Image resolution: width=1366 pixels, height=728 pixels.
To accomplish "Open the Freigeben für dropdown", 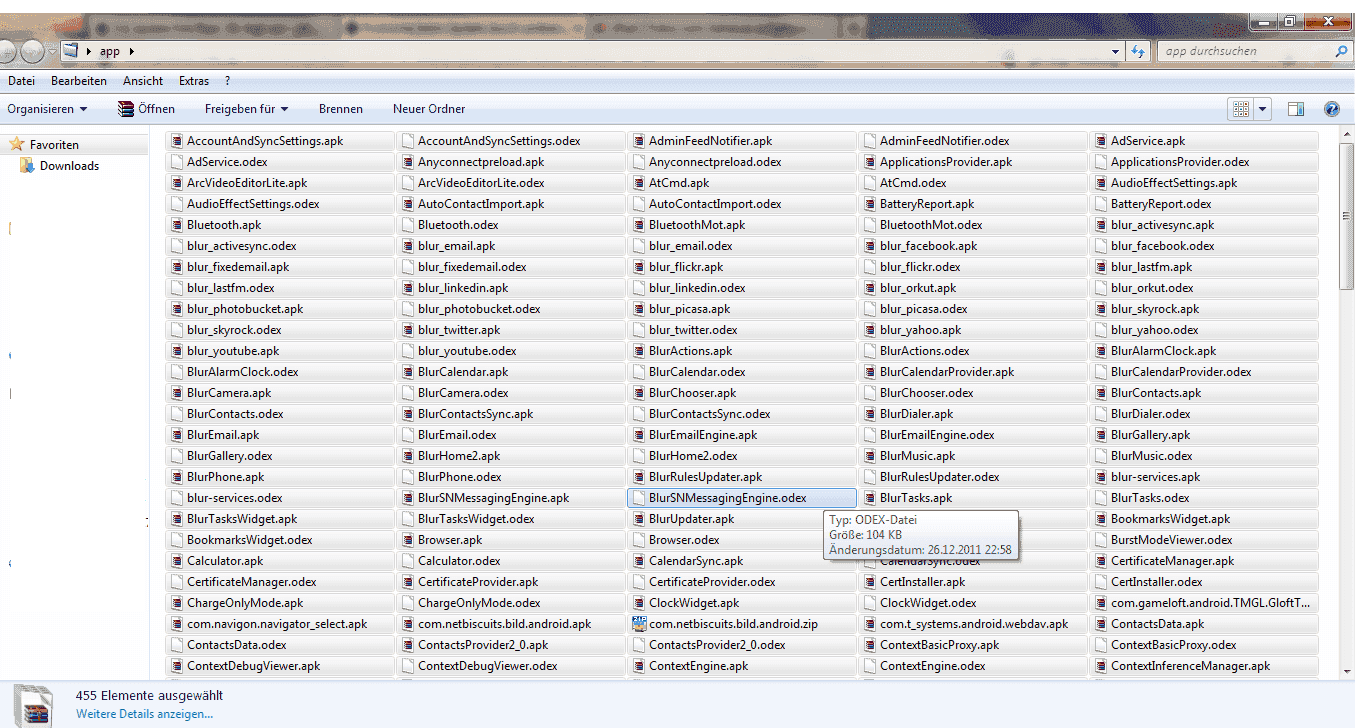I will point(246,109).
